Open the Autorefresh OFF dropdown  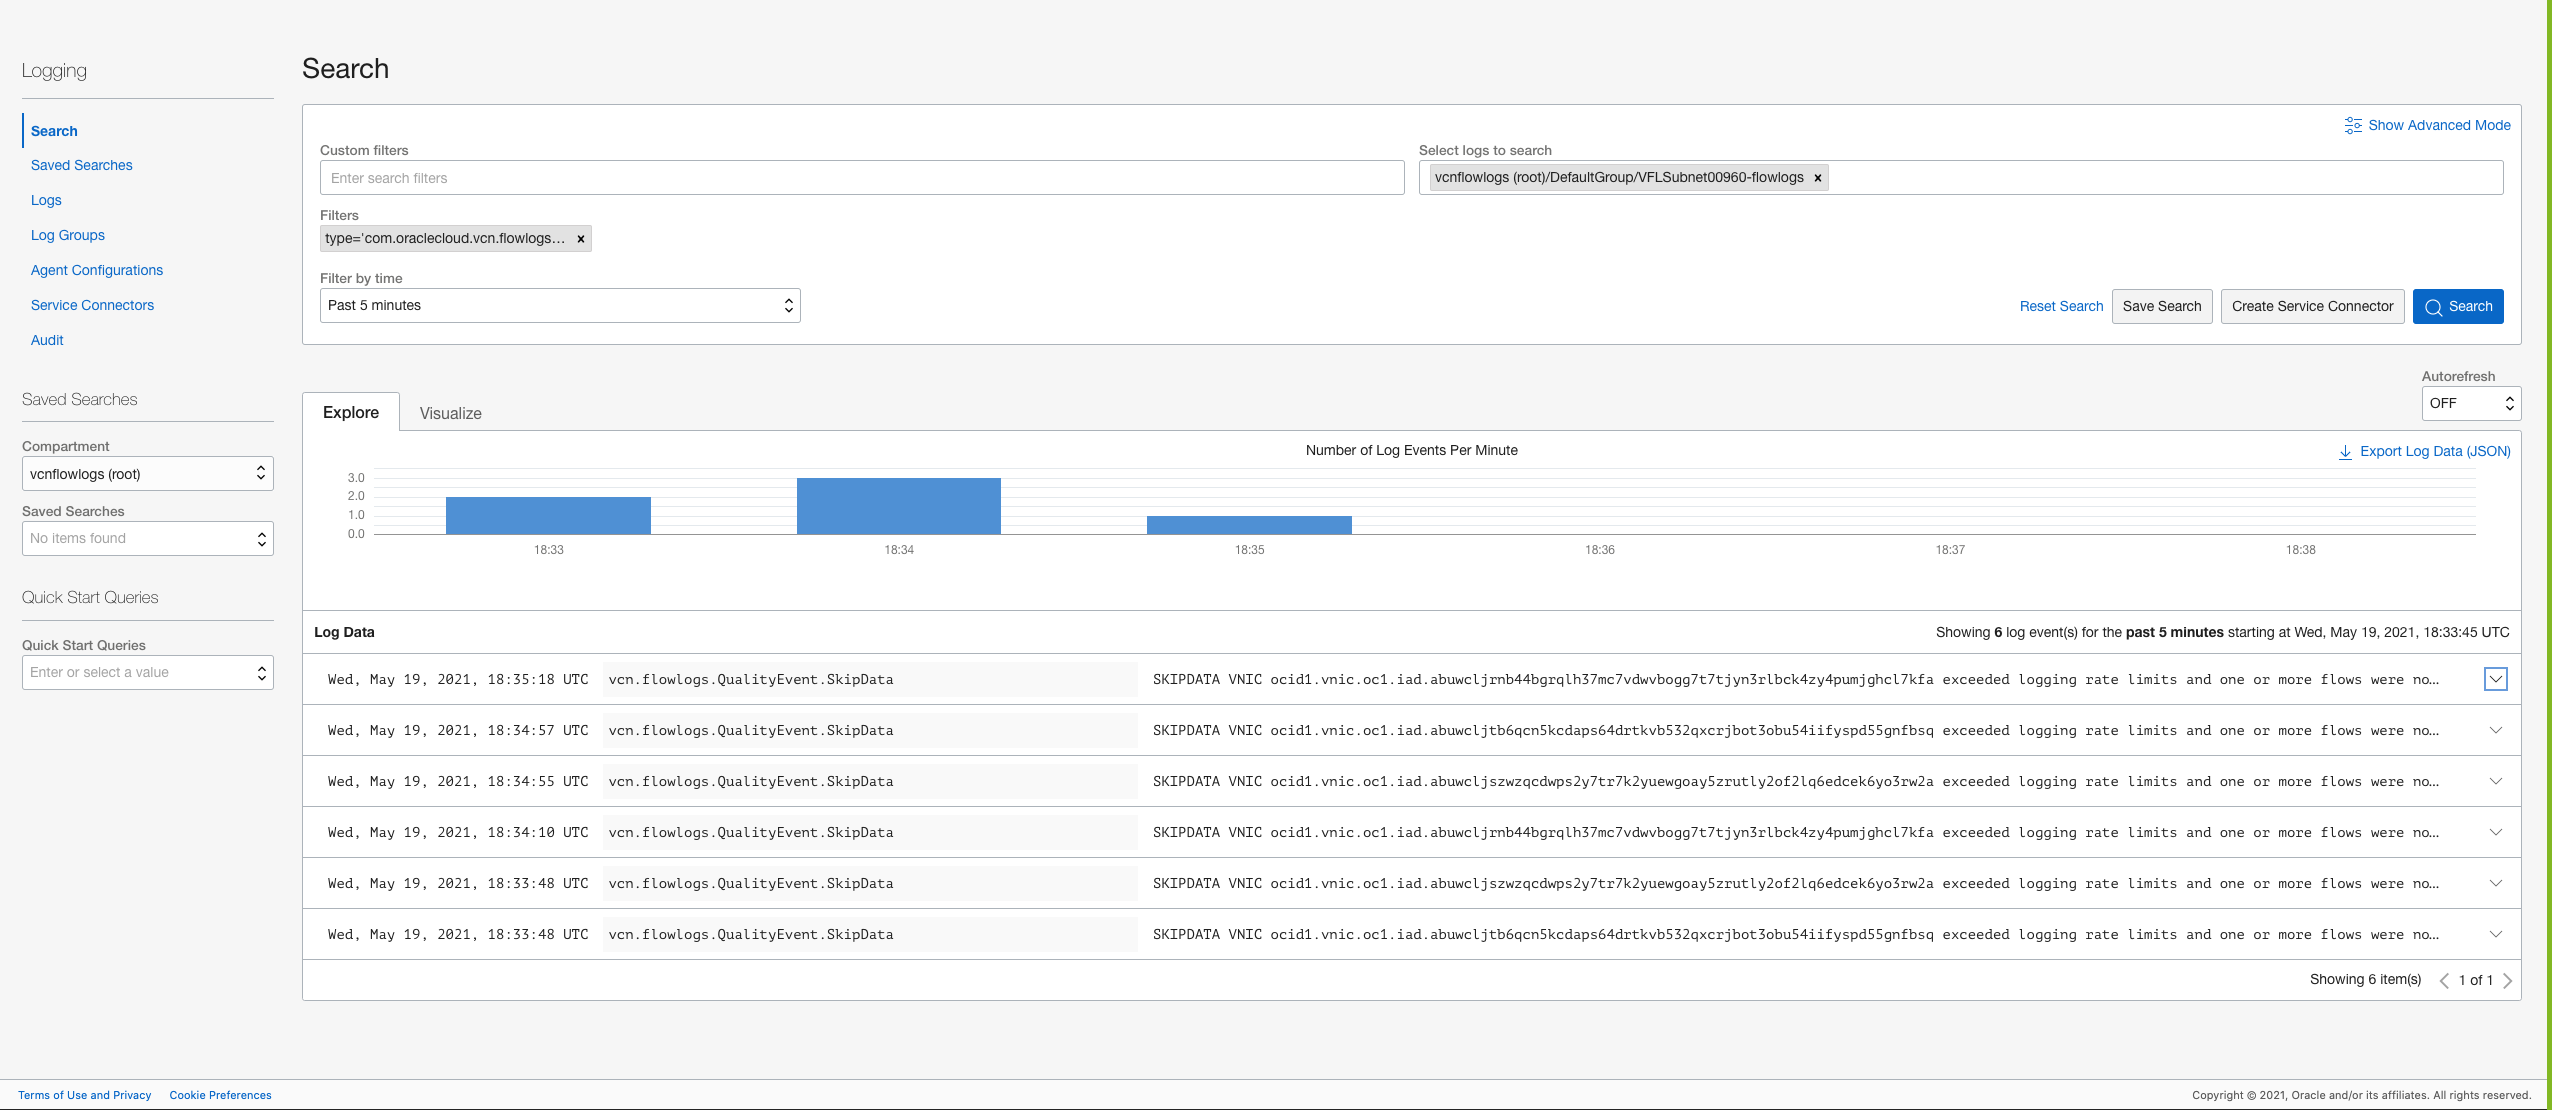click(x=2470, y=403)
